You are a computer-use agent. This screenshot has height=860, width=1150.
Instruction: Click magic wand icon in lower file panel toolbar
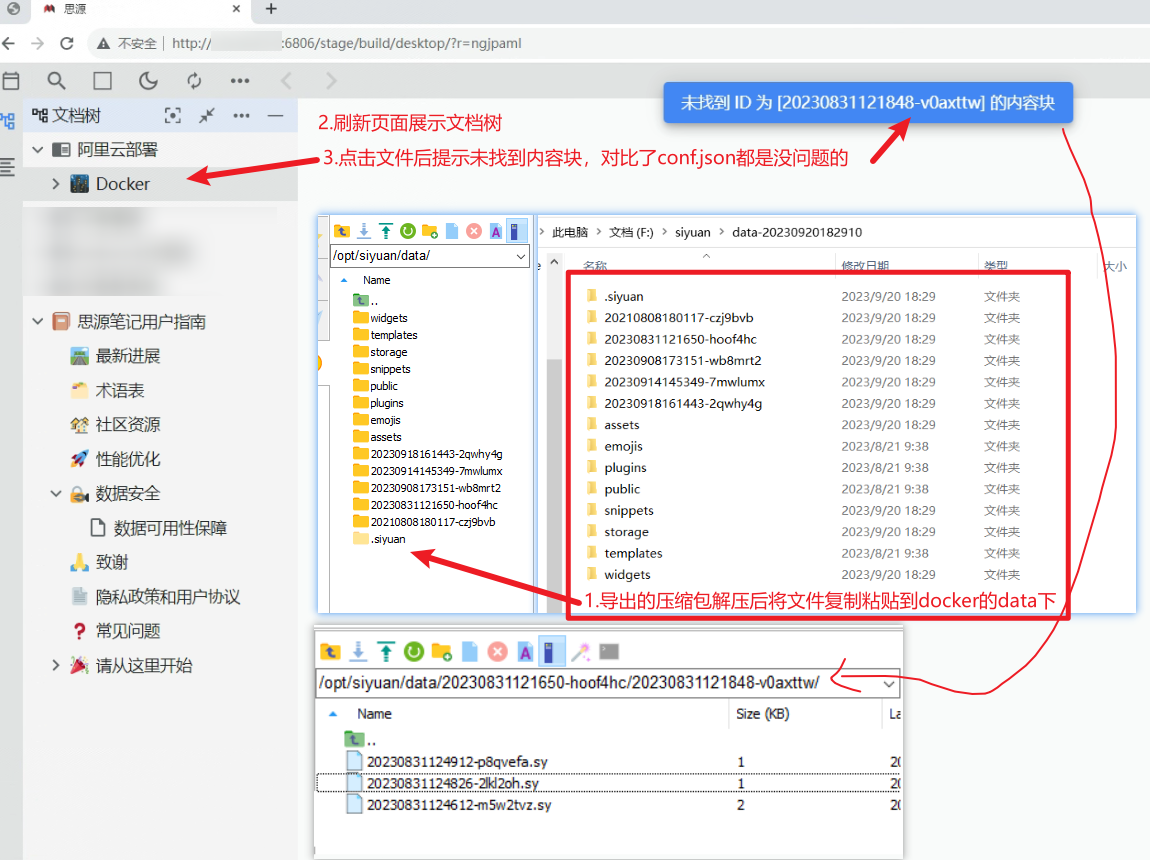(580, 651)
